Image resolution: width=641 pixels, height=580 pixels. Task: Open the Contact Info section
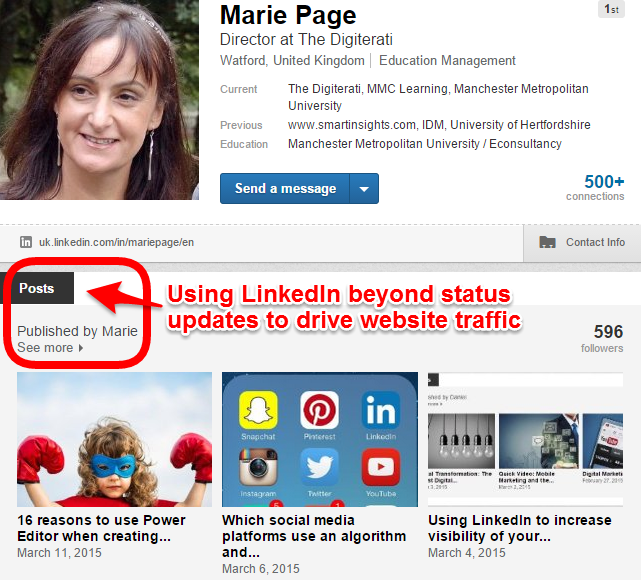click(582, 242)
